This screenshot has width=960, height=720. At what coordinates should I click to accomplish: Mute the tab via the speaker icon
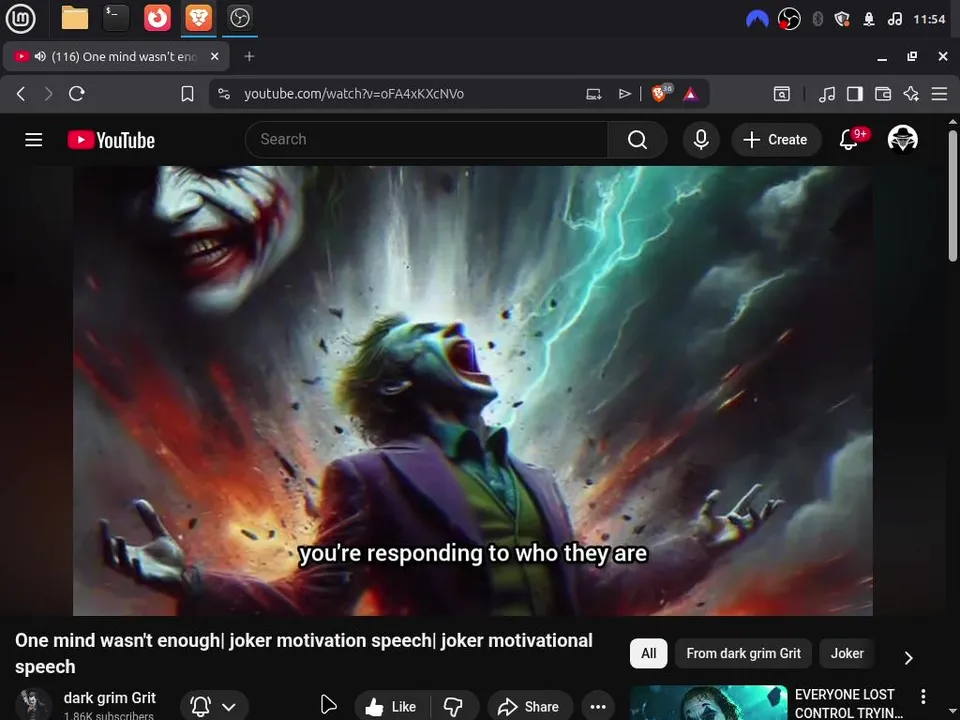click(40, 56)
